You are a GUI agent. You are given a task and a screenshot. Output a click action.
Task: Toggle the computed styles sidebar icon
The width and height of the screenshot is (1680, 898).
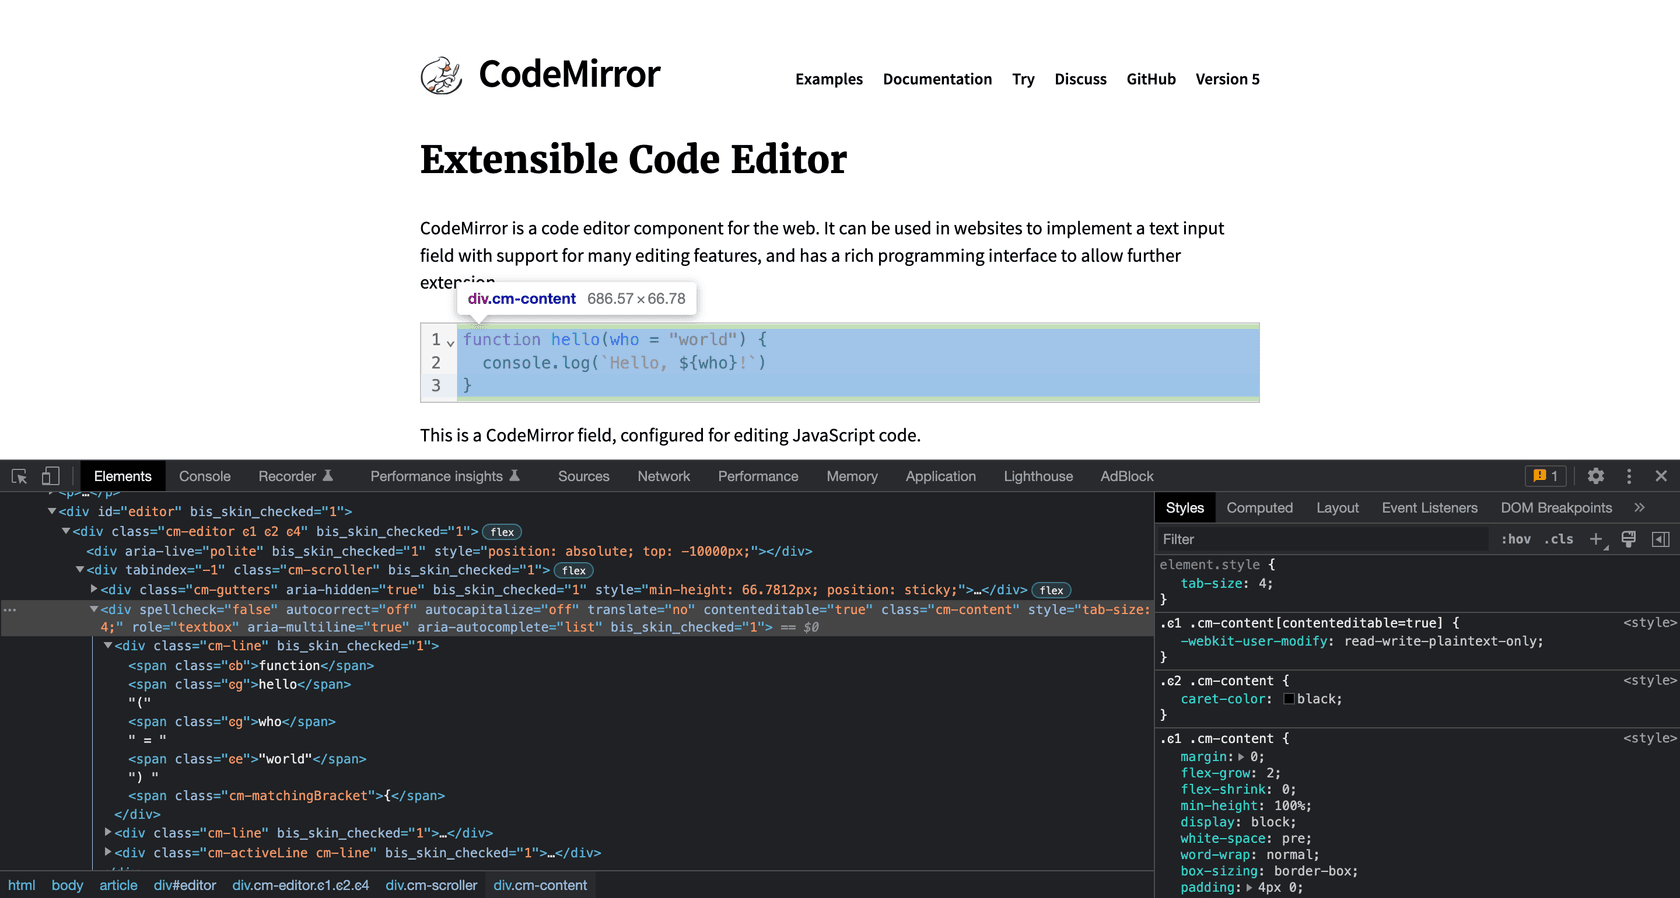click(1661, 539)
